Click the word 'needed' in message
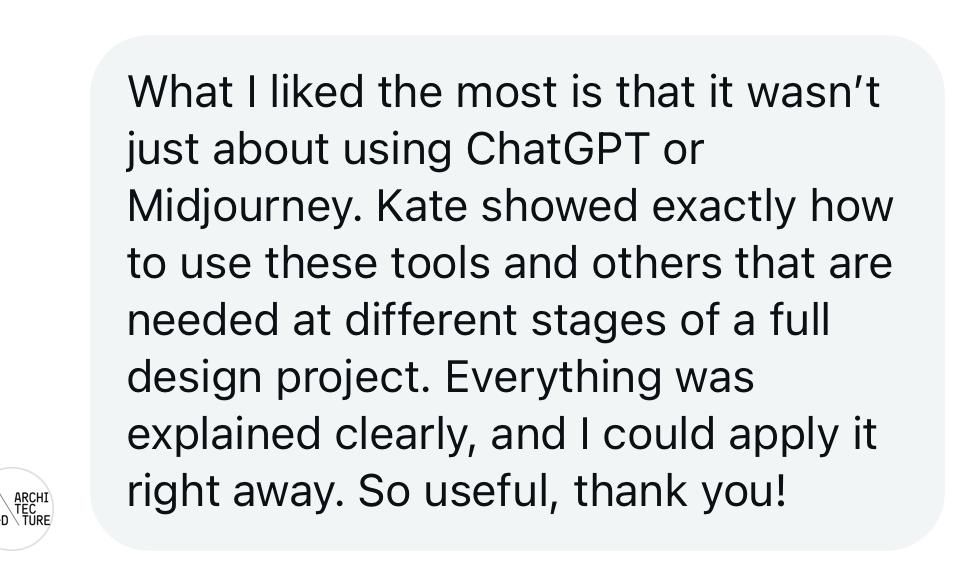The image size is (972, 568). pyautogui.click(x=203, y=320)
